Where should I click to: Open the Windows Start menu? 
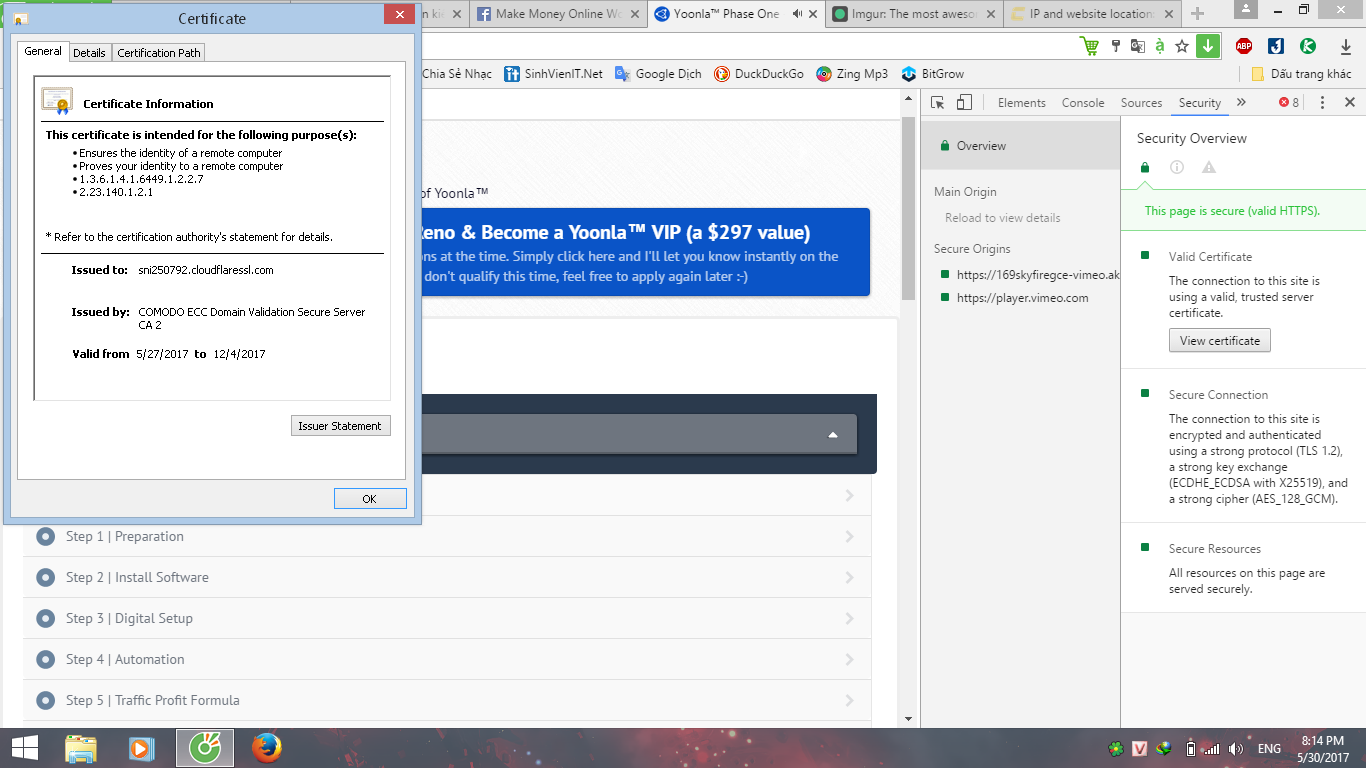tap(24, 748)
